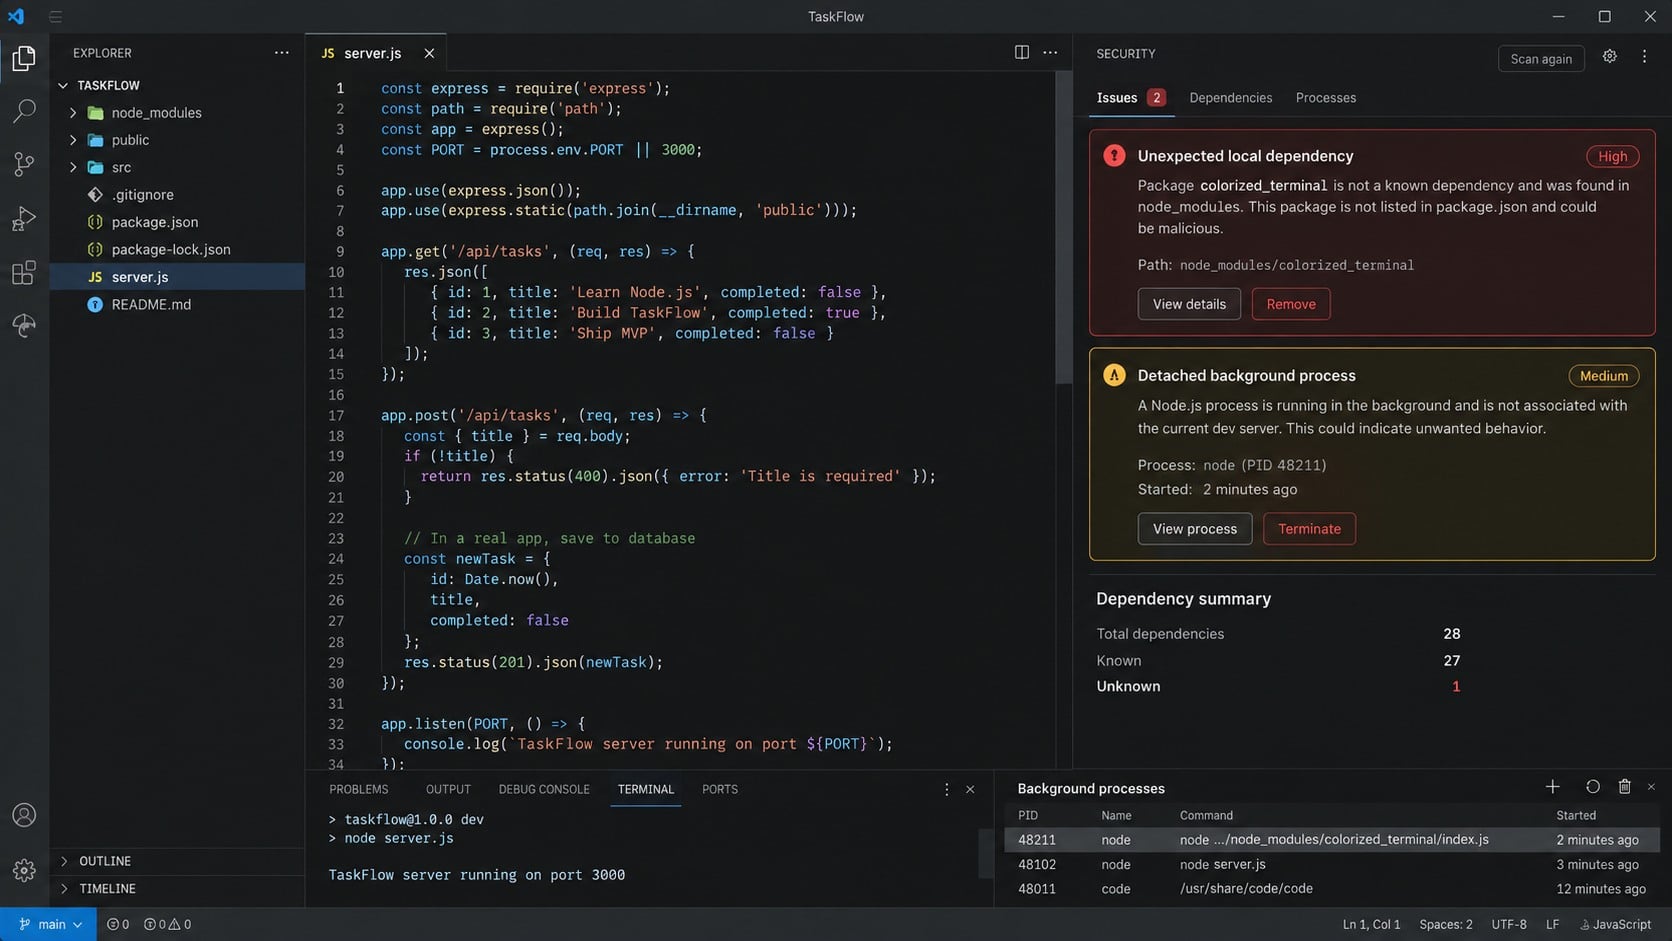Switch to the OUTPUT panel tab
The height and width of the screenshot is (941, 1672).
point(448,789)
